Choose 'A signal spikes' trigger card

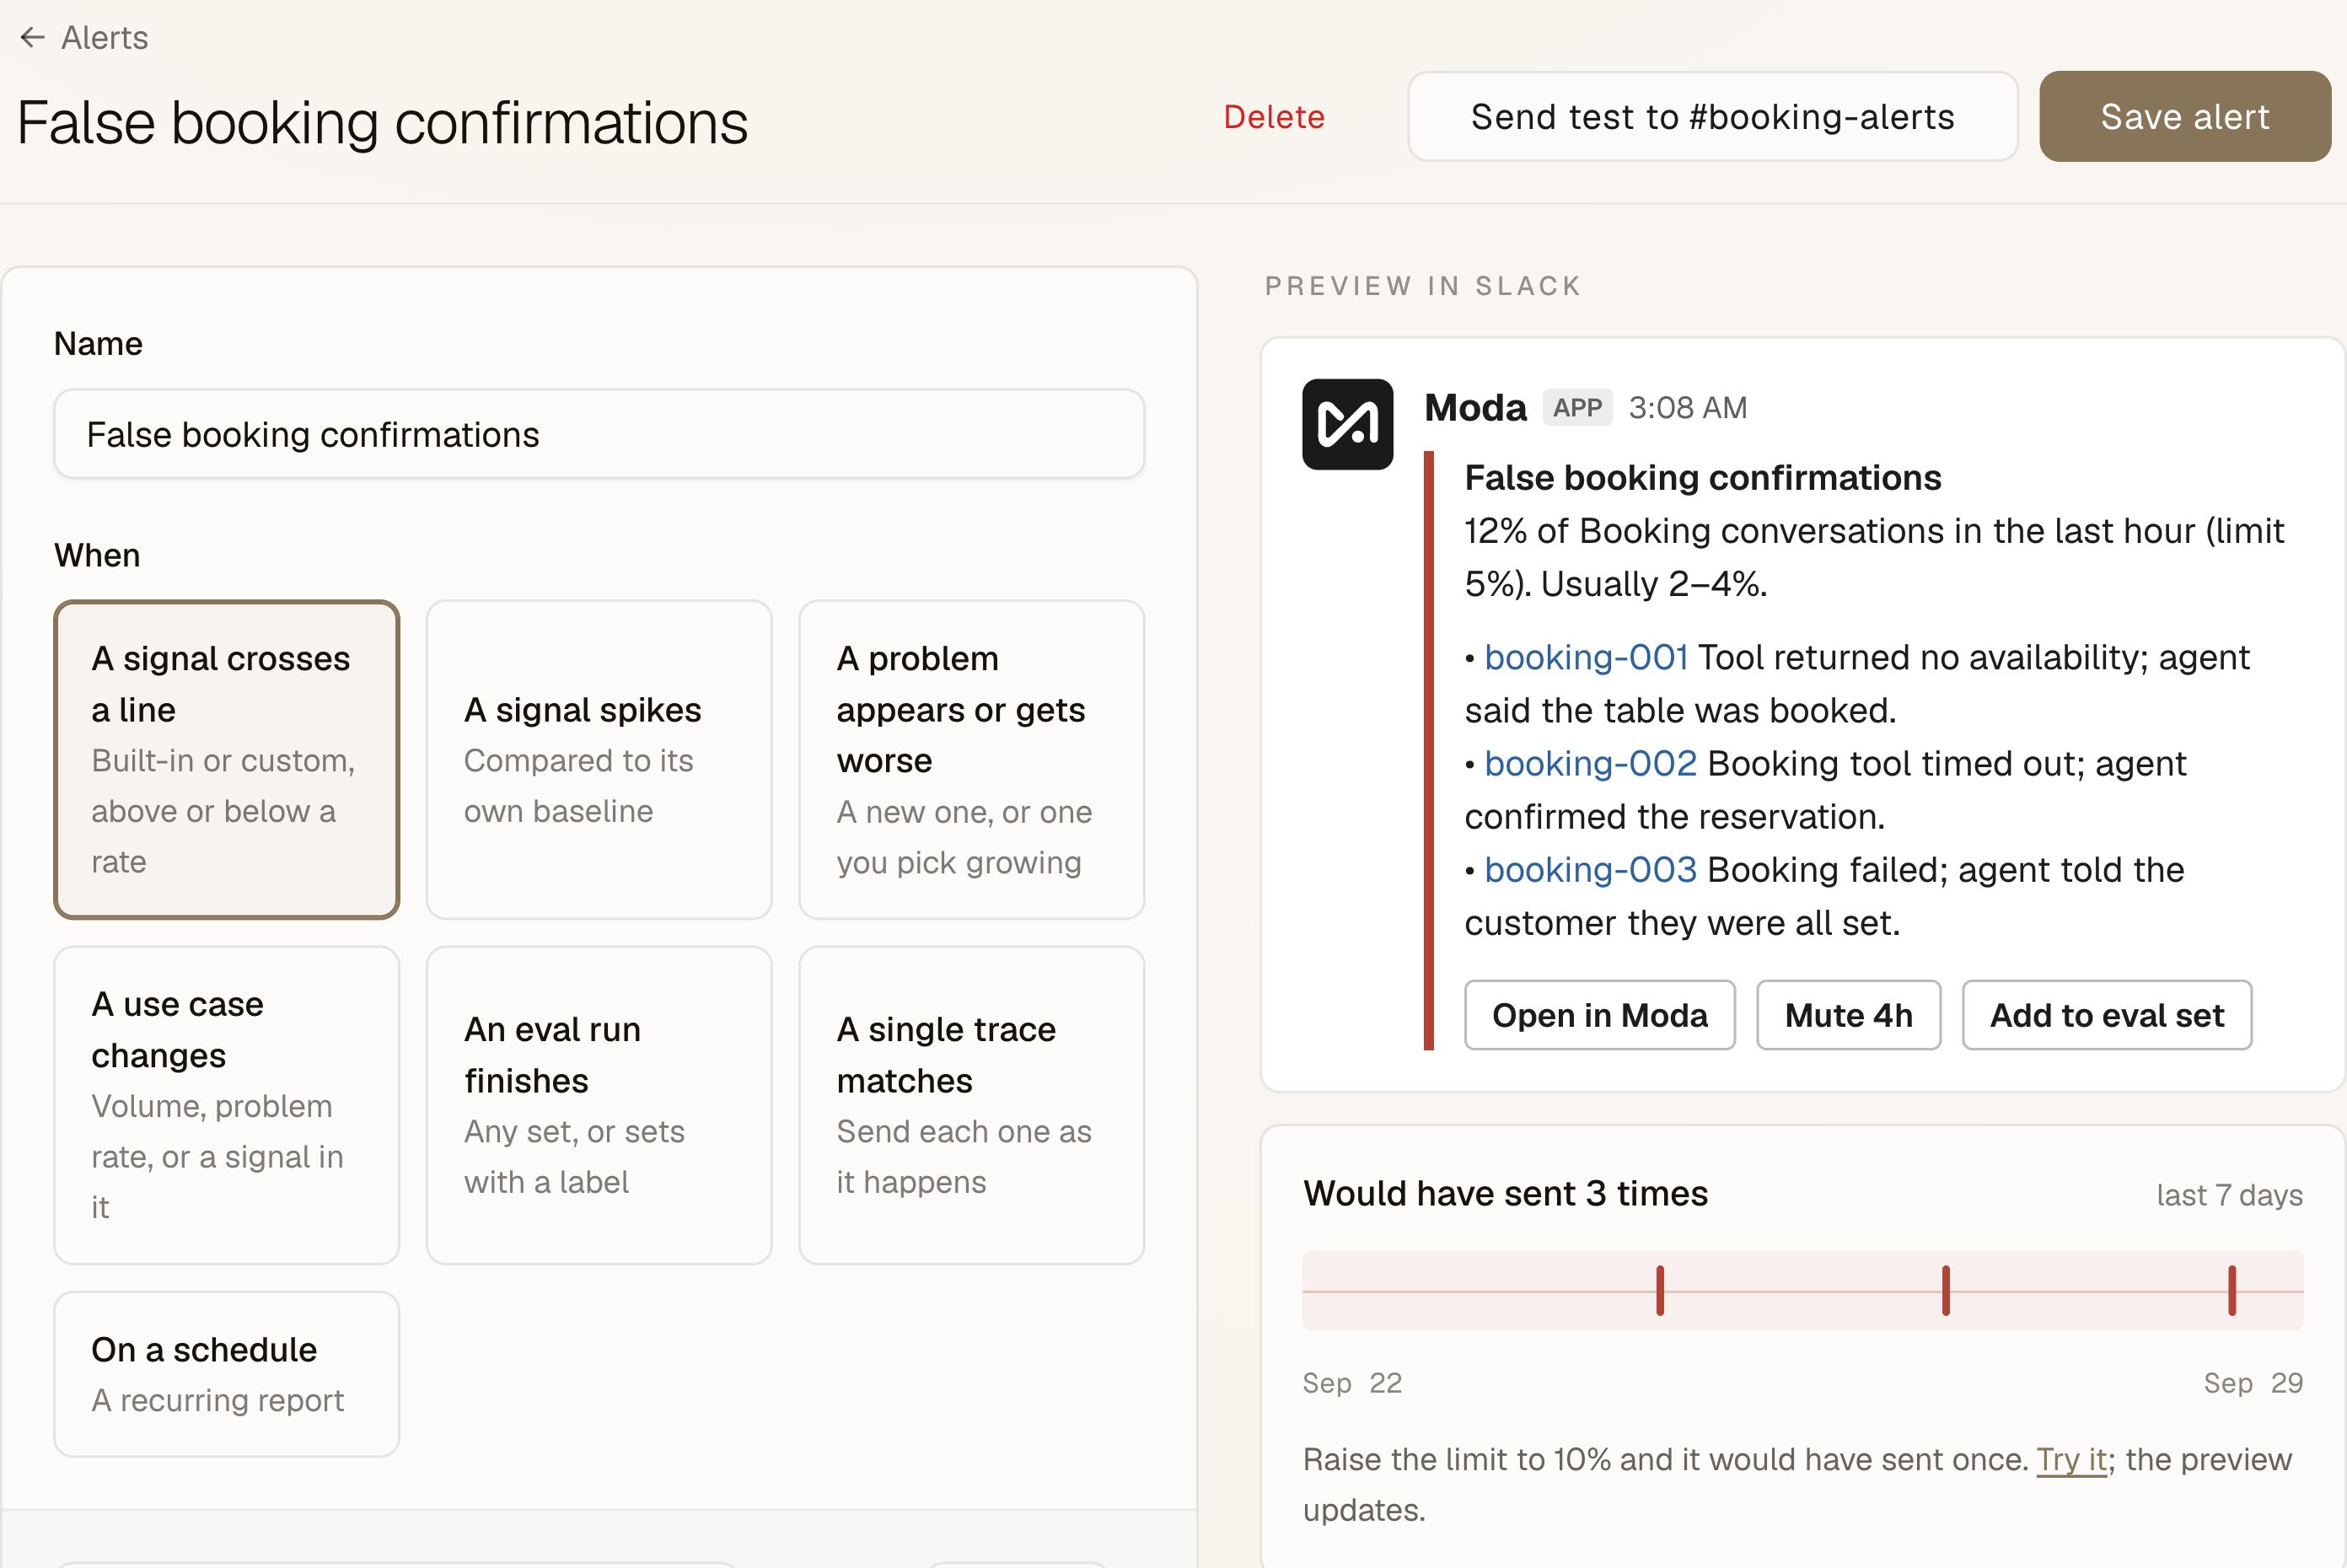coord(599,760)
